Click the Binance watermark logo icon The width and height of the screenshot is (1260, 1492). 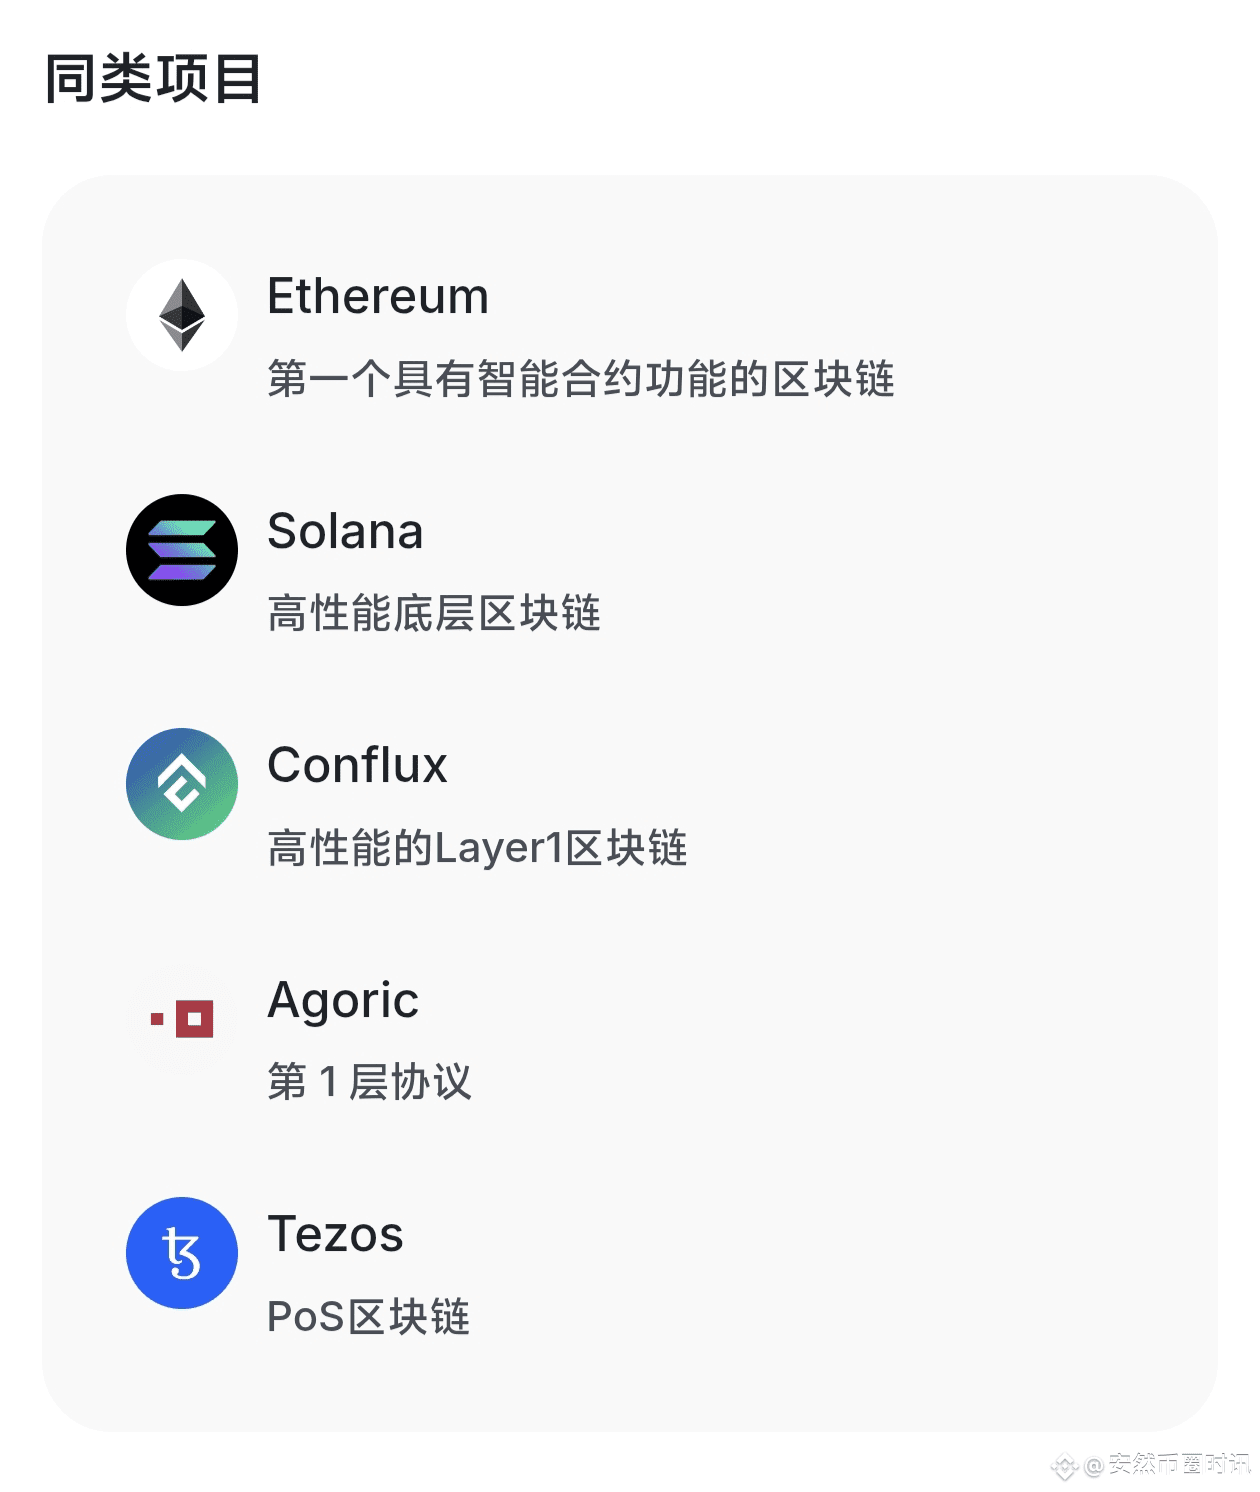pyautogui.click(x=1065, y=1467)
